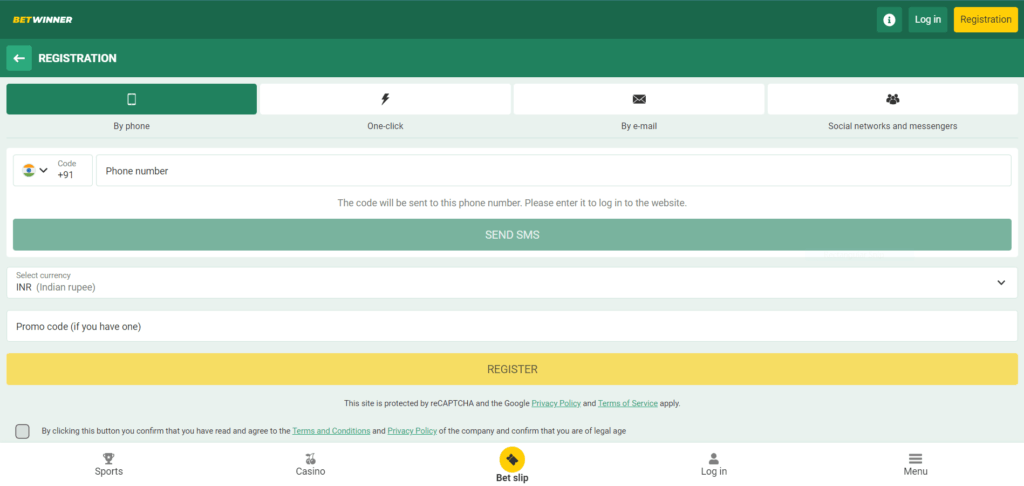The image size is (1024, 486).
Task: Switch to the By e-mail tab label
Action: point(639,126)
